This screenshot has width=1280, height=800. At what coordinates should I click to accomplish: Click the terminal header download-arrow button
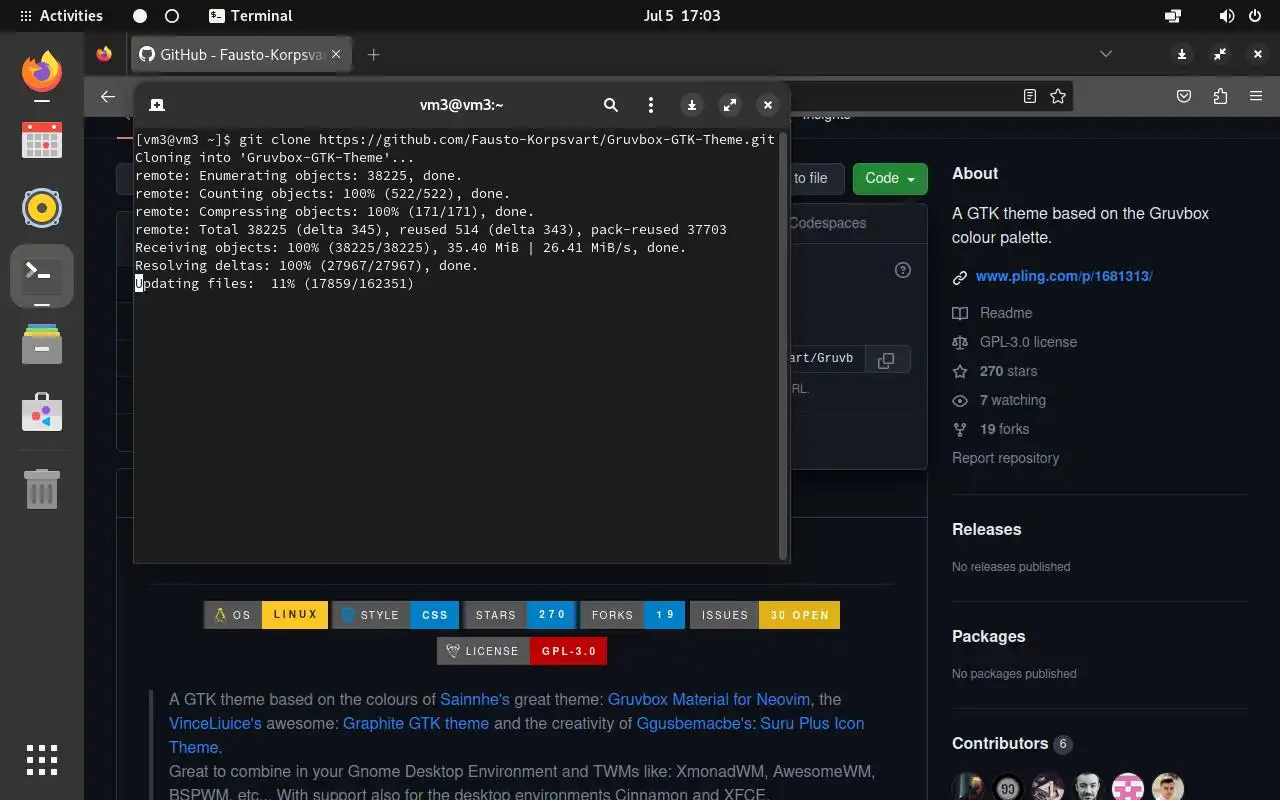[691, 104]
